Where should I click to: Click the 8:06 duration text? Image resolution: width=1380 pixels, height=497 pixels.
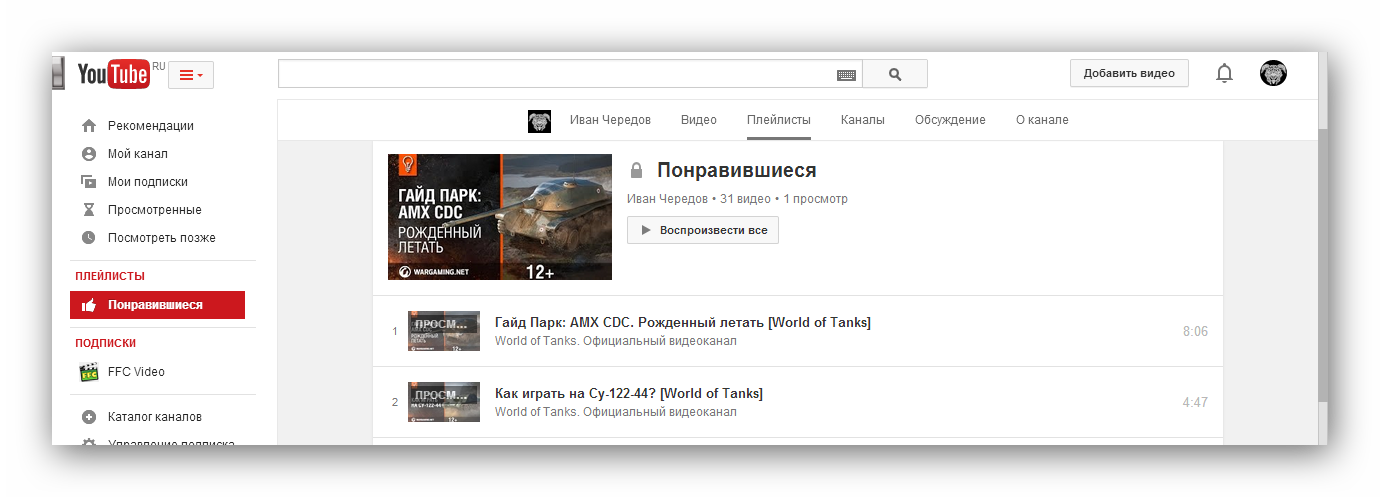point(1195,331)
